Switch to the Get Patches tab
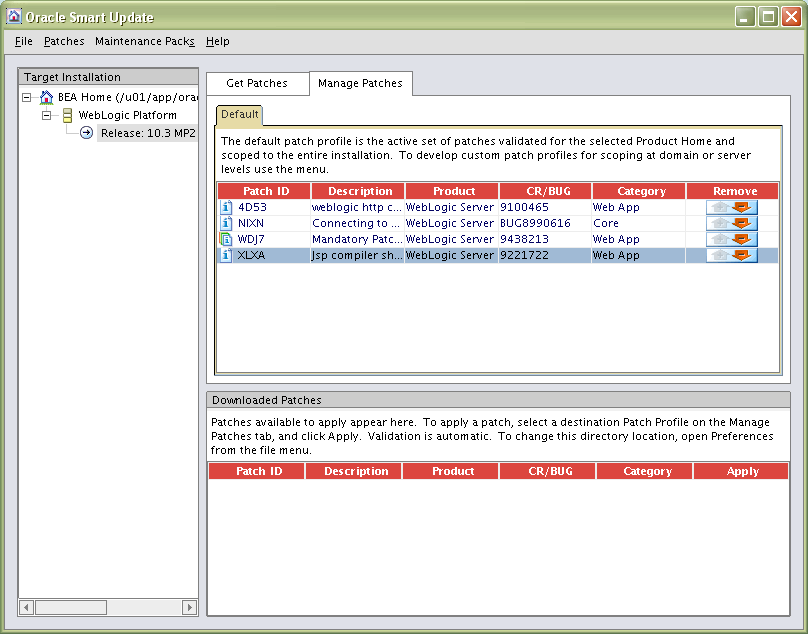The image size is (808, 634). (x=256, y=83)
